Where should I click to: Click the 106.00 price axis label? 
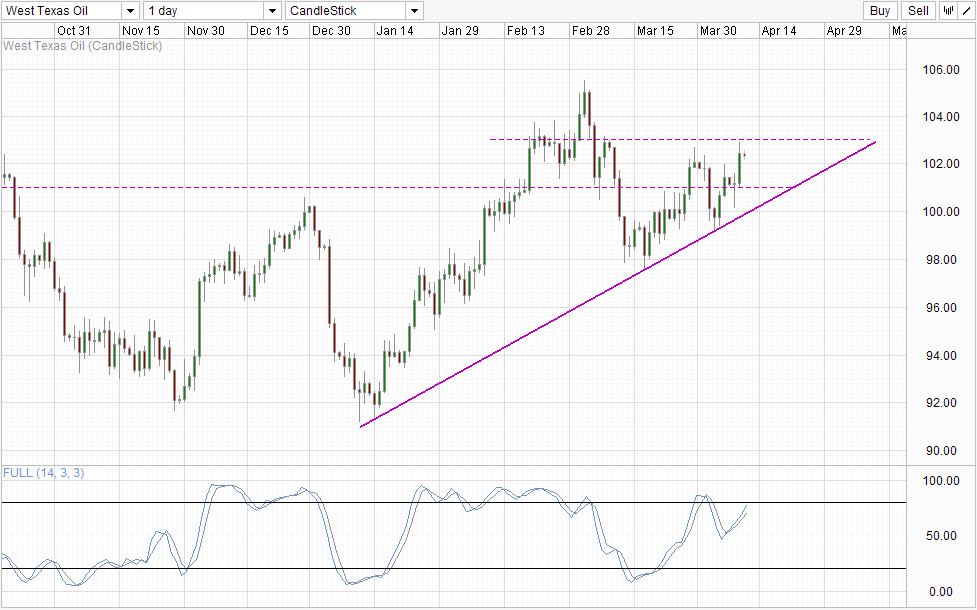[941, 70]
